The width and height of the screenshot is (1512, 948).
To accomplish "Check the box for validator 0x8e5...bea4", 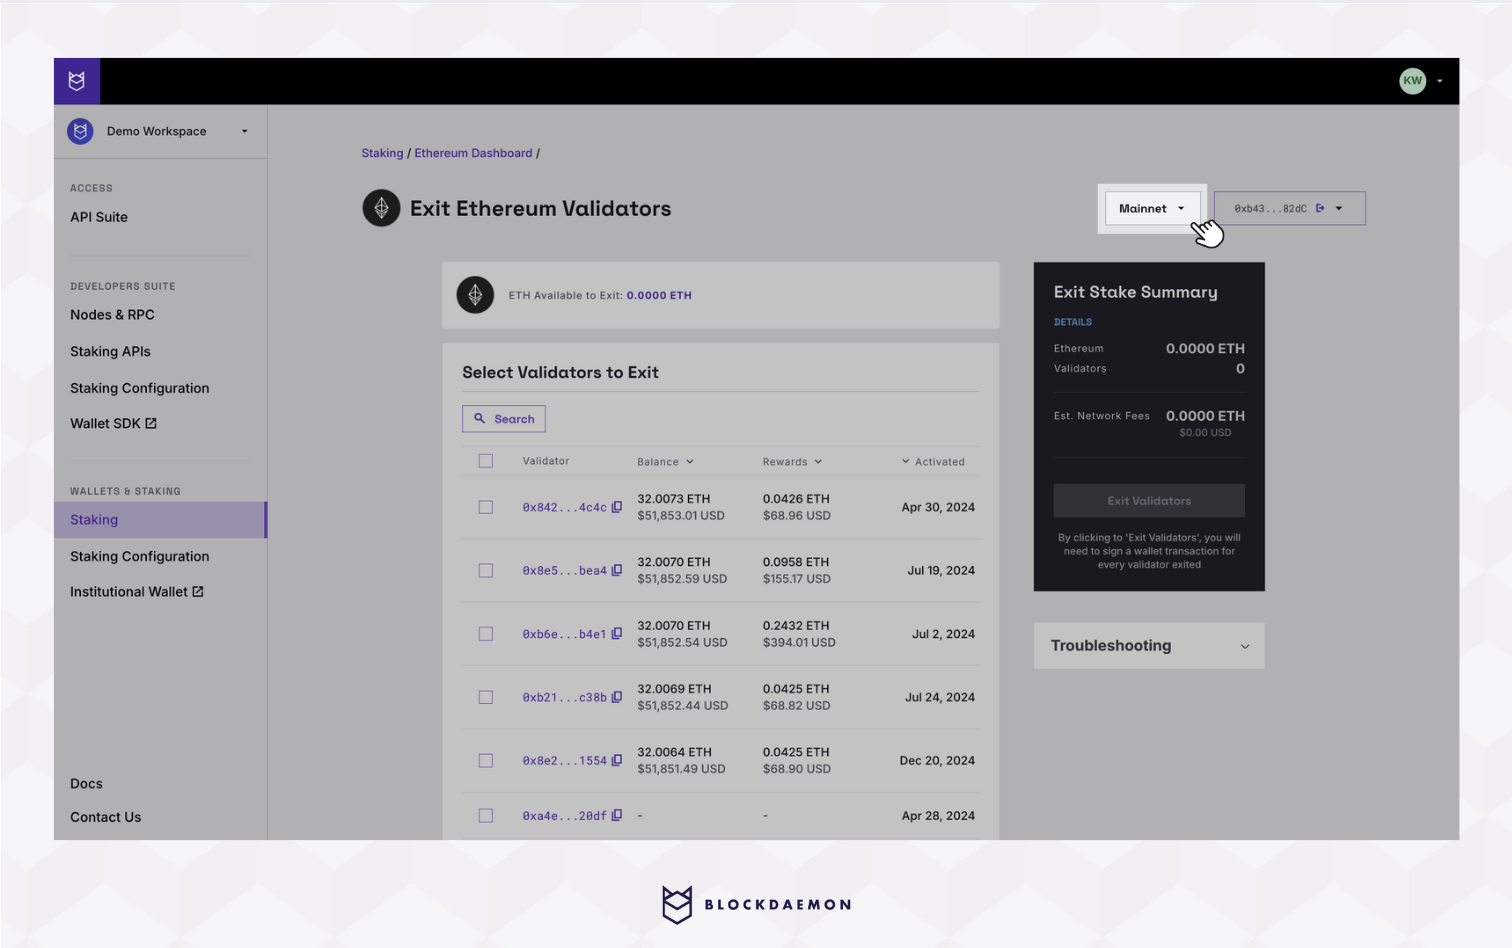I will [x=486, y=570].
